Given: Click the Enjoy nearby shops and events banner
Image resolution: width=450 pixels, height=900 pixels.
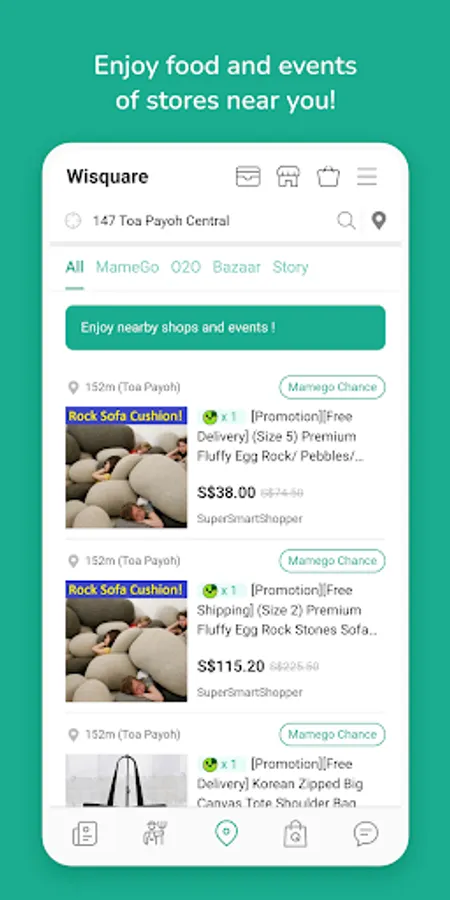Looking at the screenshot, I should 226,328.
